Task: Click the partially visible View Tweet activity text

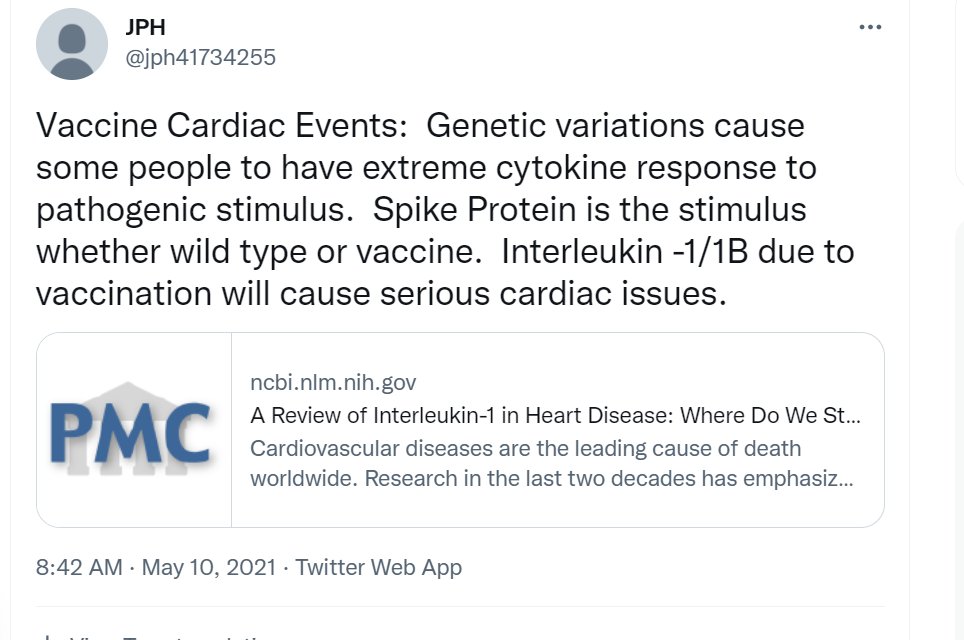Action: point(166,636)
